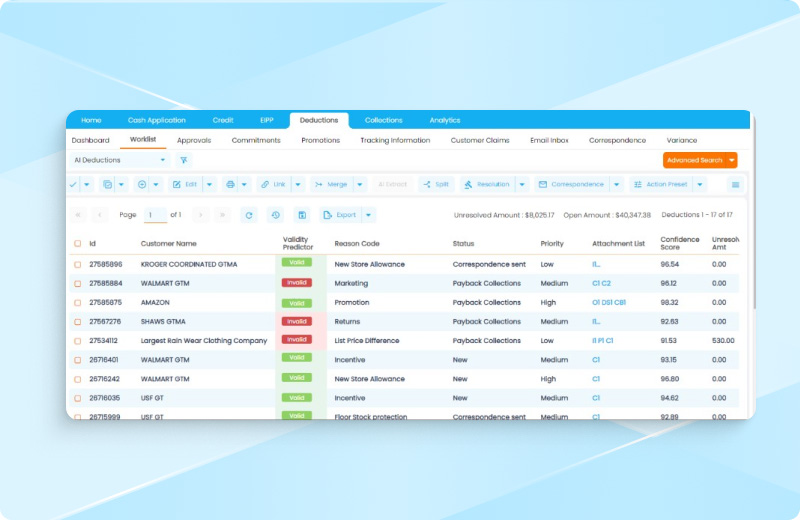The image size is (800, 520).
Task: Tick checkbox for row 26716242
Action: 78,379
